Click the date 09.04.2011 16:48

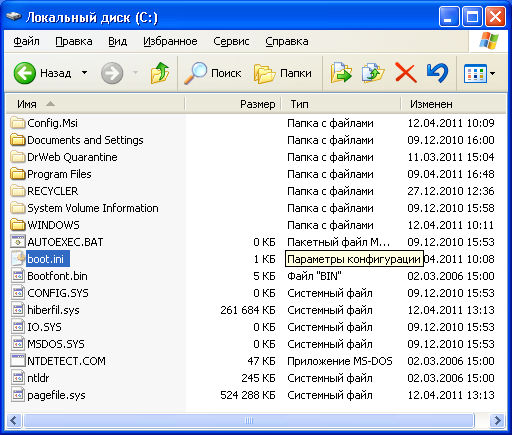pyautogui.click(x=451, y=174)
